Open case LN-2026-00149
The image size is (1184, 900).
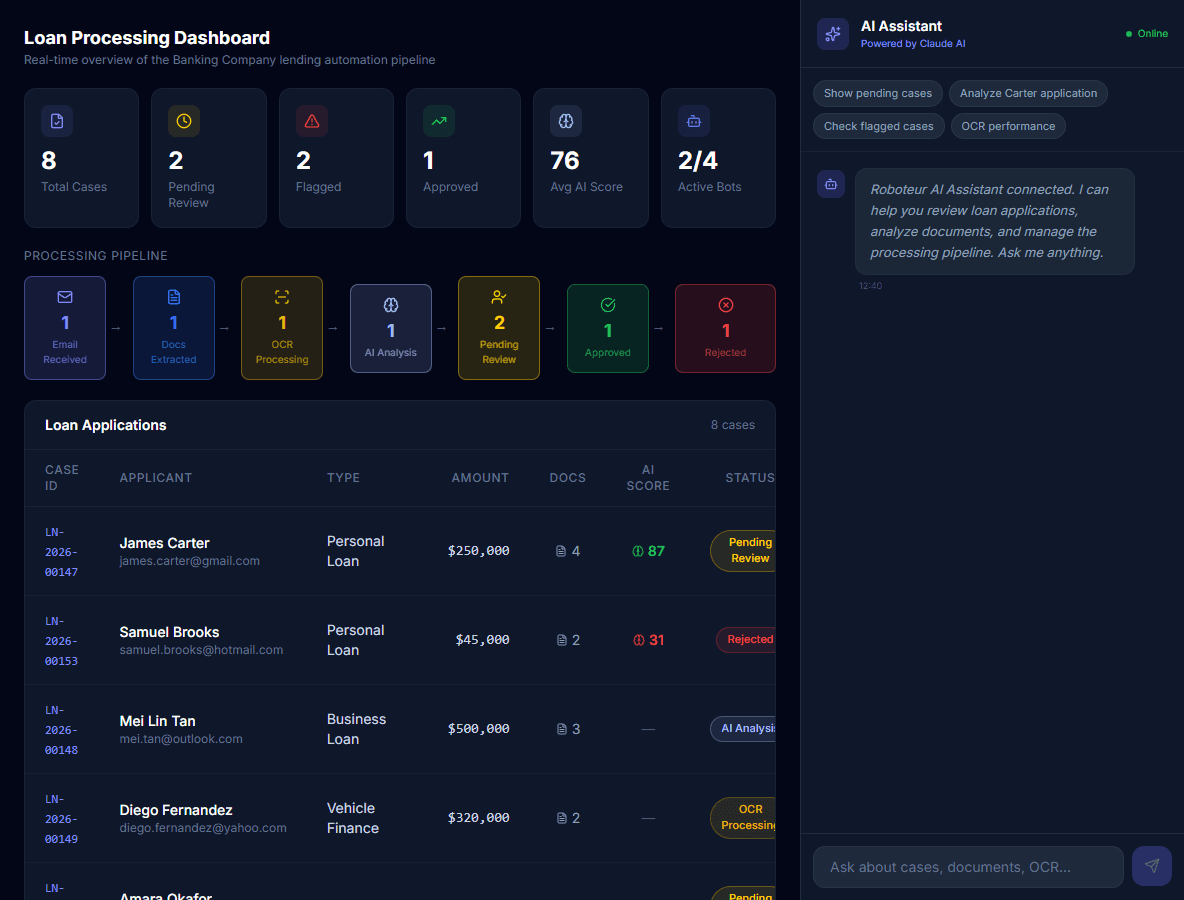click(x=61, y=819)
